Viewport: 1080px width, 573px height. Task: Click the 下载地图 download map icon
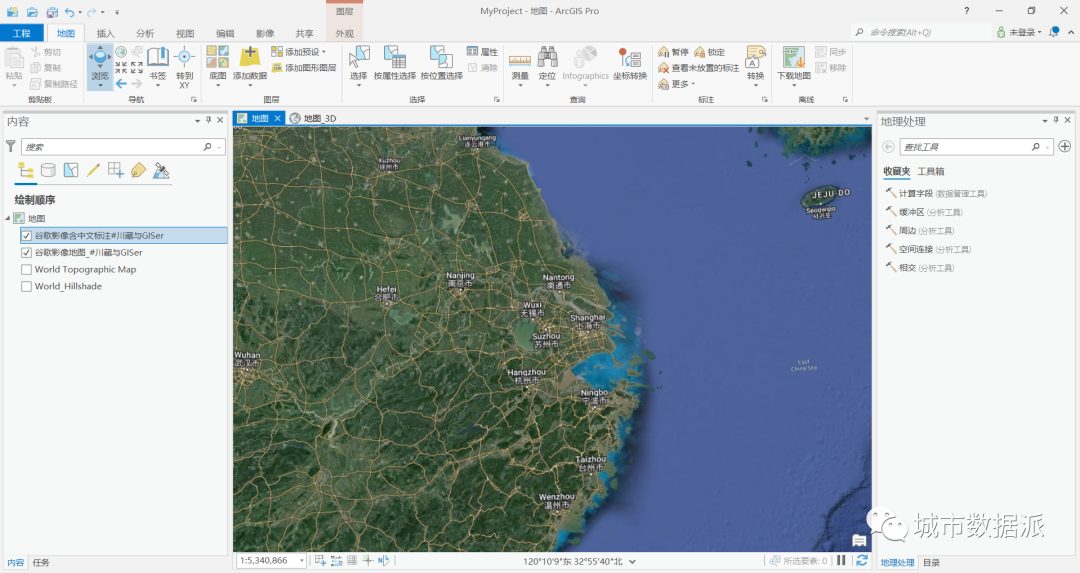click(x=793, y=56)
